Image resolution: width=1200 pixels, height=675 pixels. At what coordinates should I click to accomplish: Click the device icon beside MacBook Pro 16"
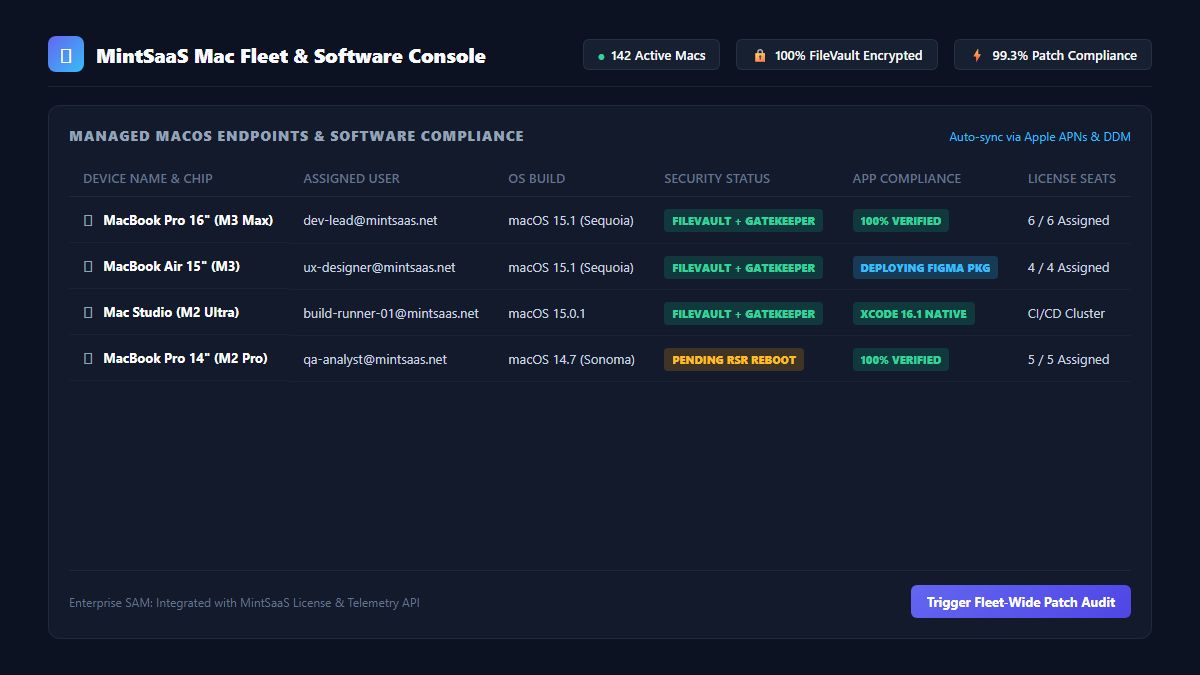(x=88, y=220)
